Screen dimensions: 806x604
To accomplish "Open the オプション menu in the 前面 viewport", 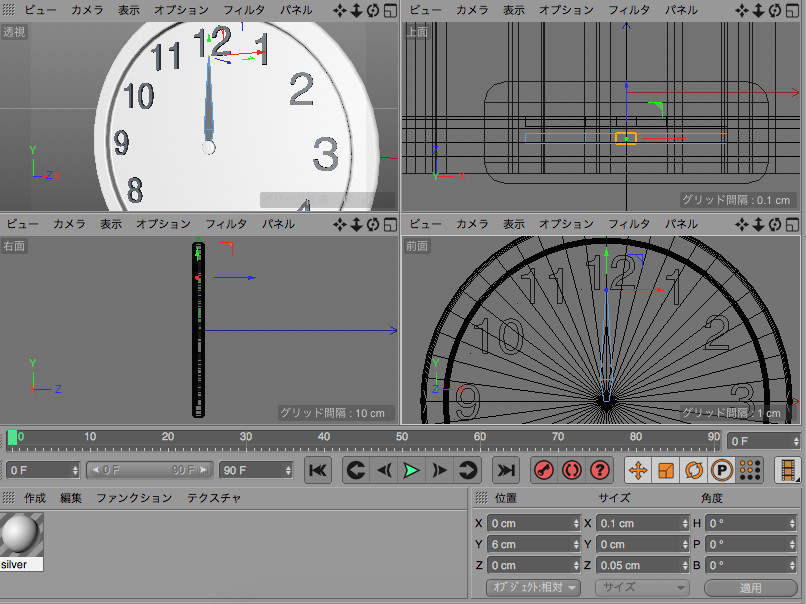I will point(566,224).
